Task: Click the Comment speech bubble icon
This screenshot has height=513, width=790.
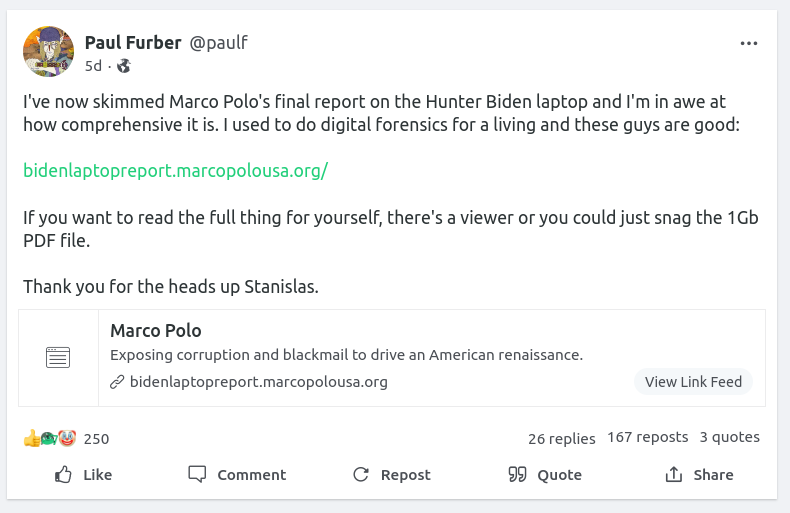Action: (198, 474)
